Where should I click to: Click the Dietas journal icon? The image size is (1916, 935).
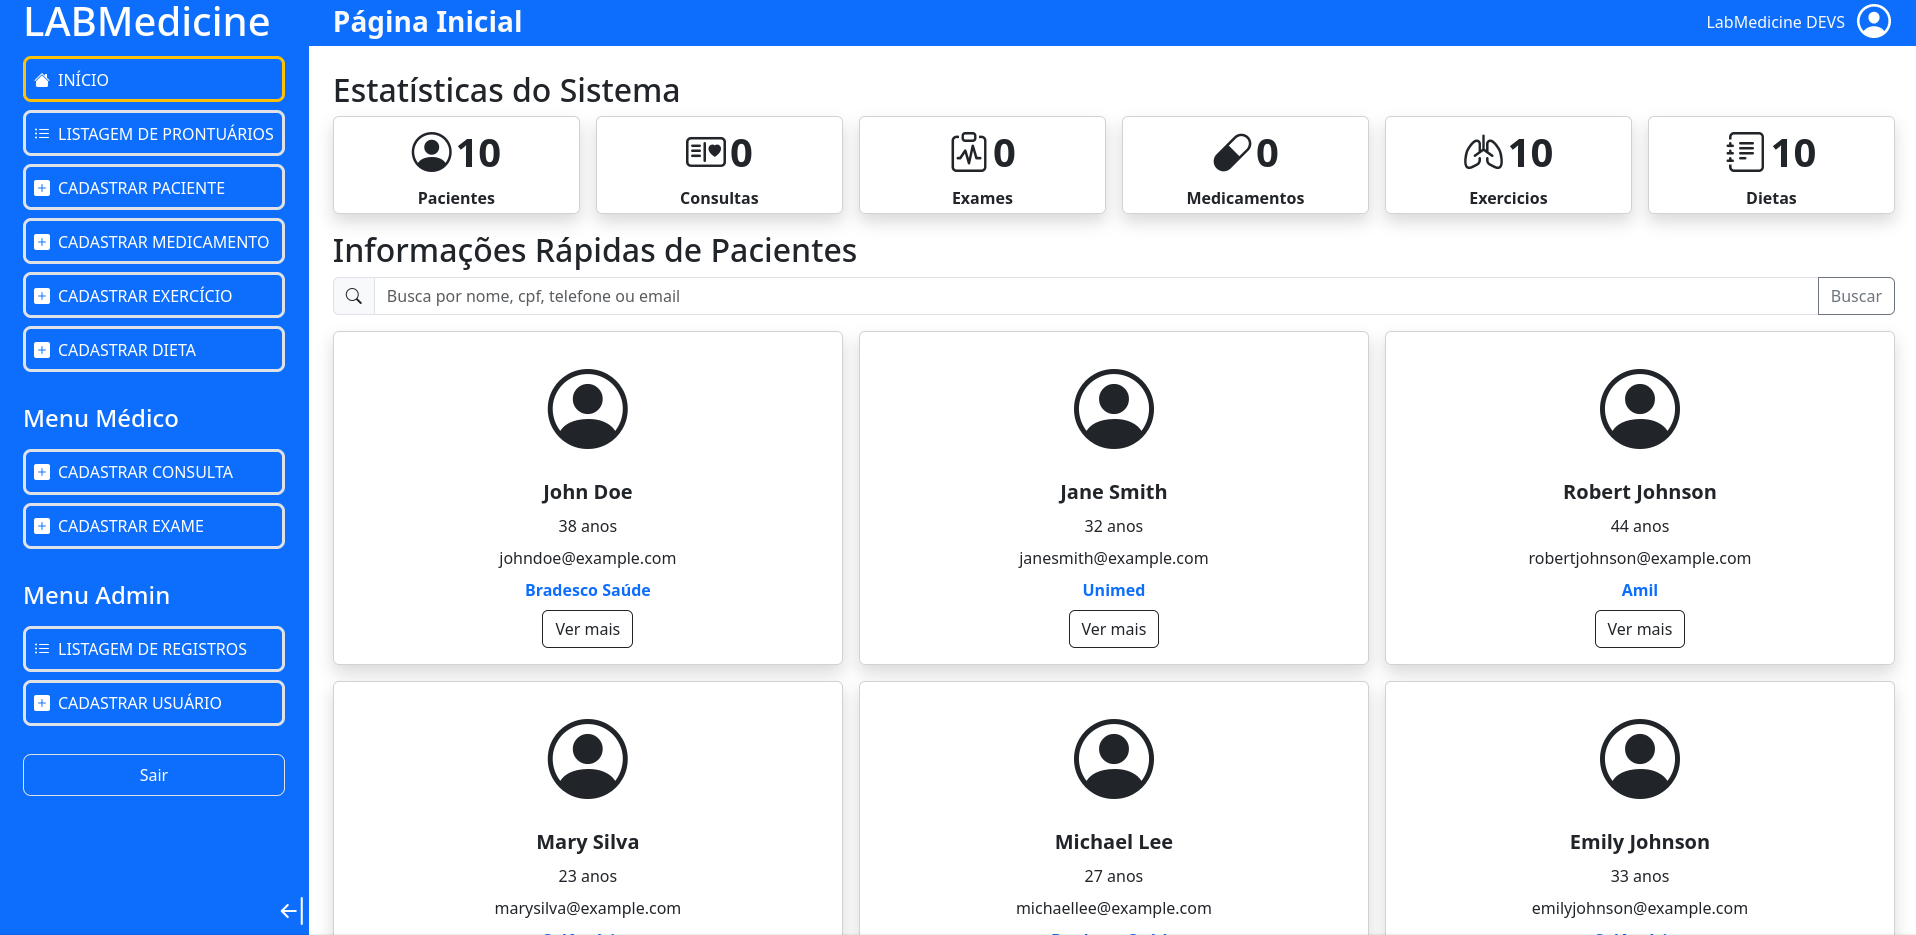pos(1745,153)
